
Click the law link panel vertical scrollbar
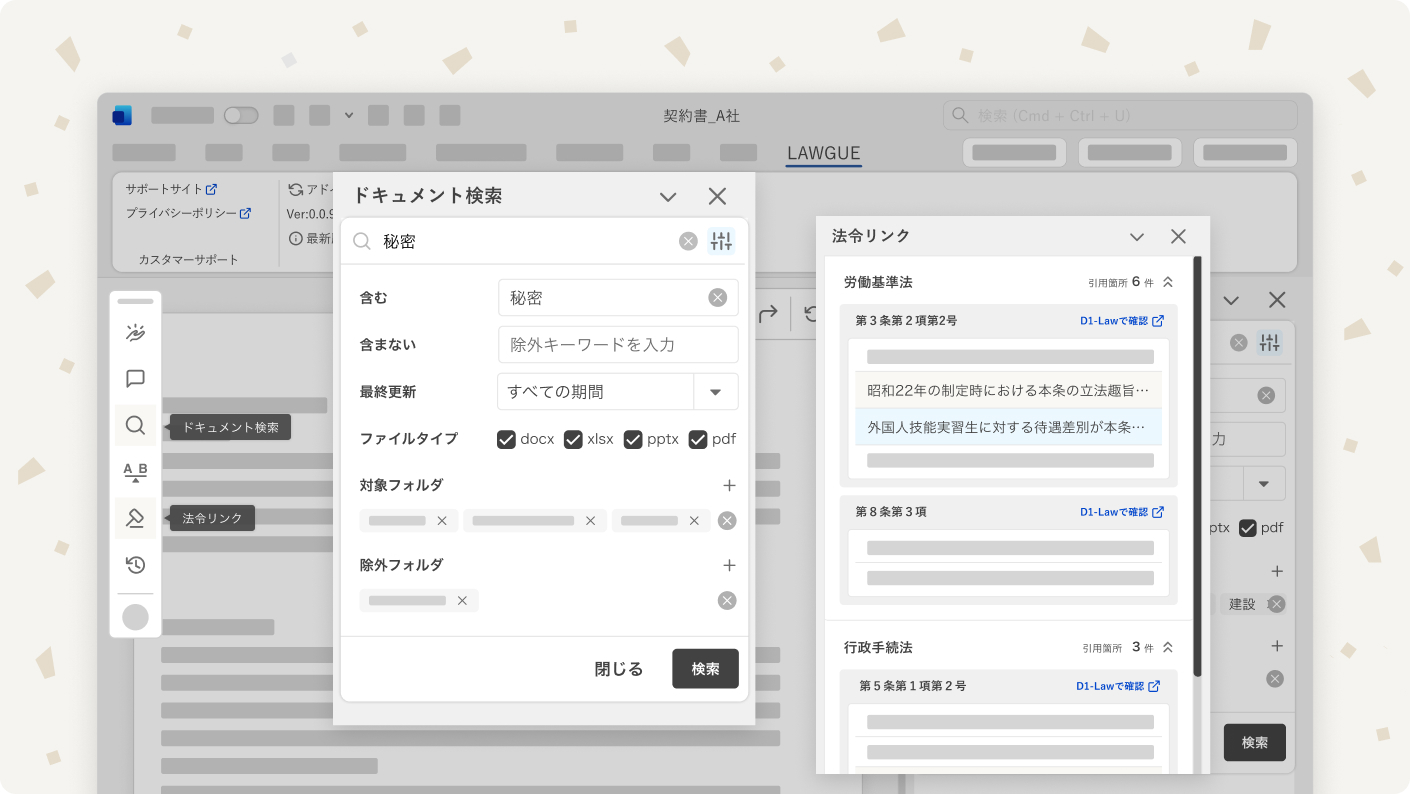click(1197, 470)
